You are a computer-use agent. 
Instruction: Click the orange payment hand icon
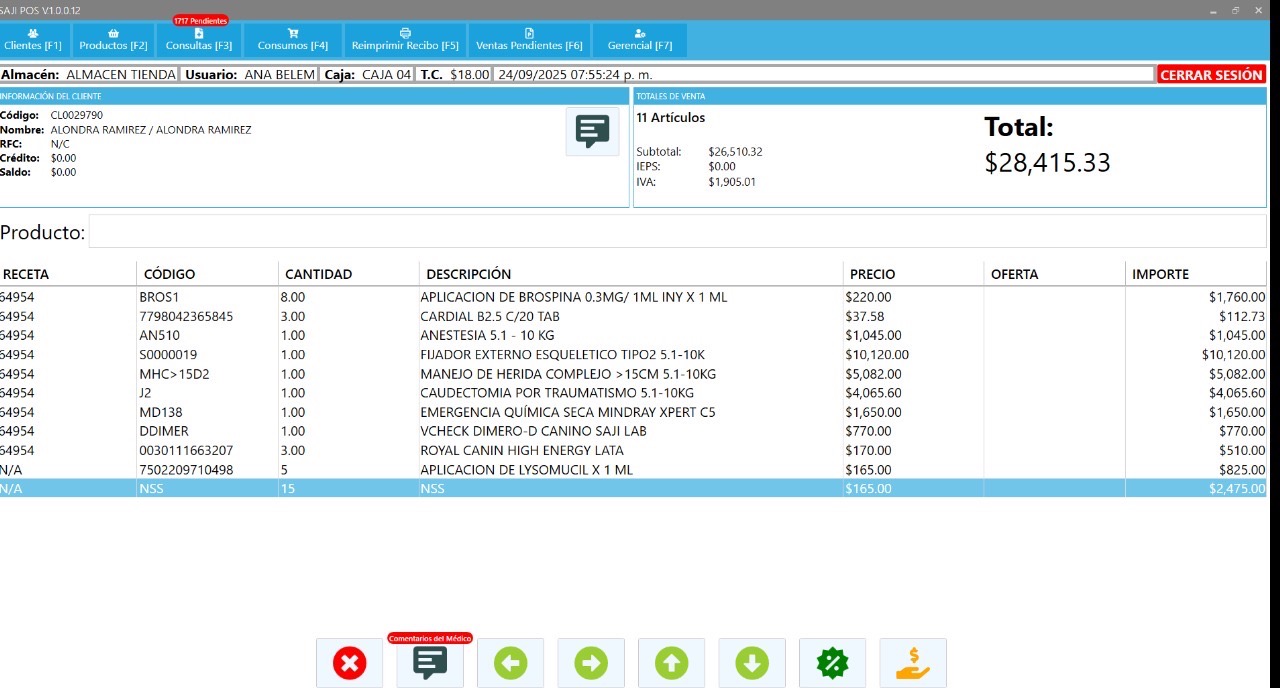click(912, 662)
